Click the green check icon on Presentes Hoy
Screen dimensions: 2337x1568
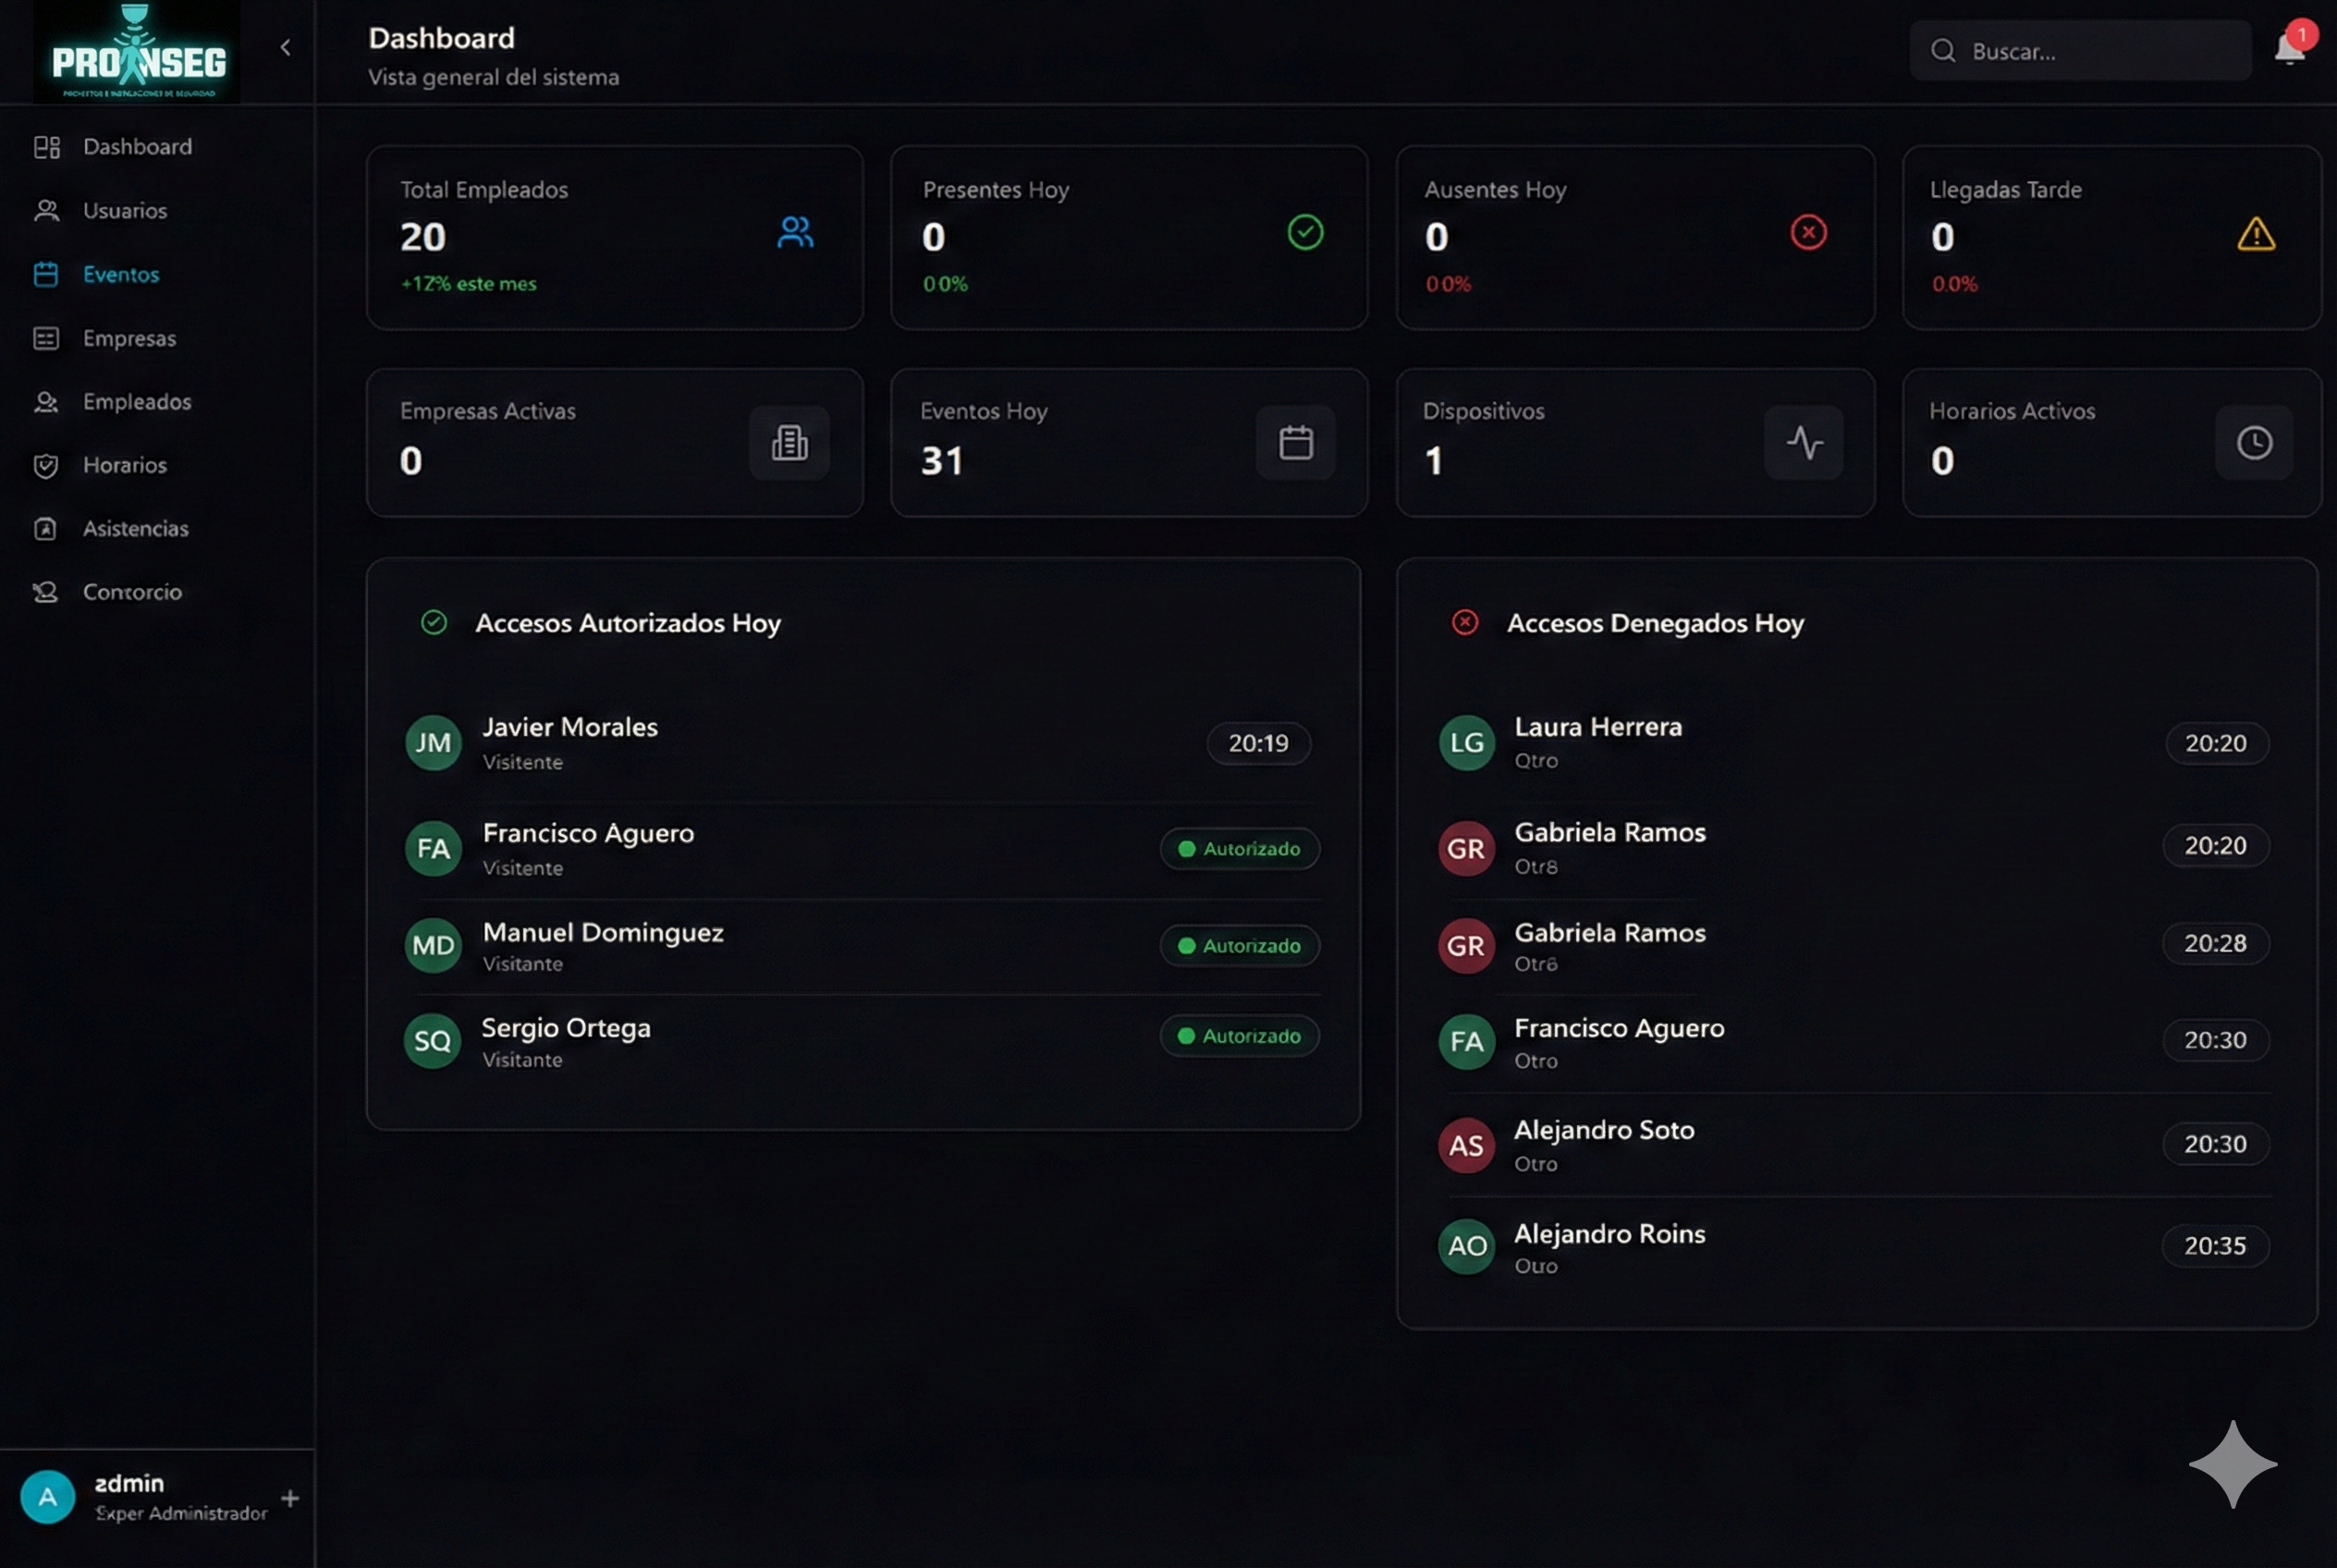tap(1305, 232)
